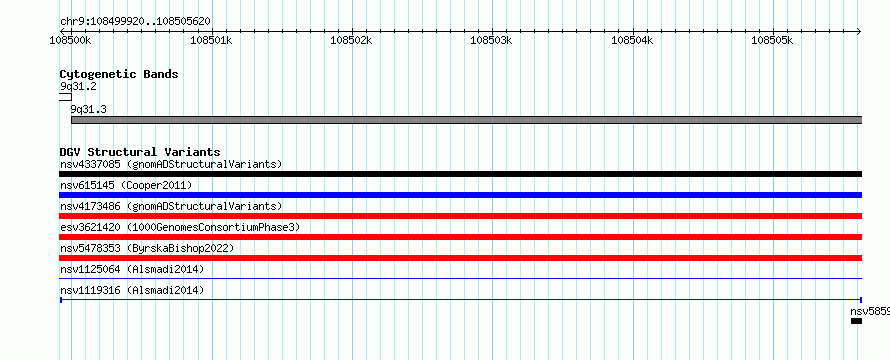Click the 108501k ruler tick label
The height and width of the screenshot is (360, 890).
point(212,40)
